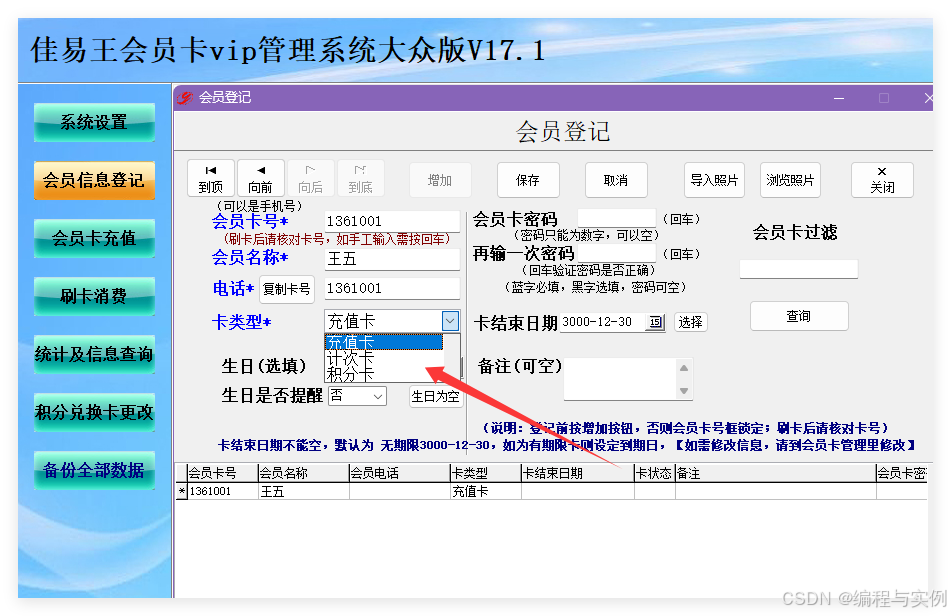Click the 卡状态 column header

[x=654, y=474]
